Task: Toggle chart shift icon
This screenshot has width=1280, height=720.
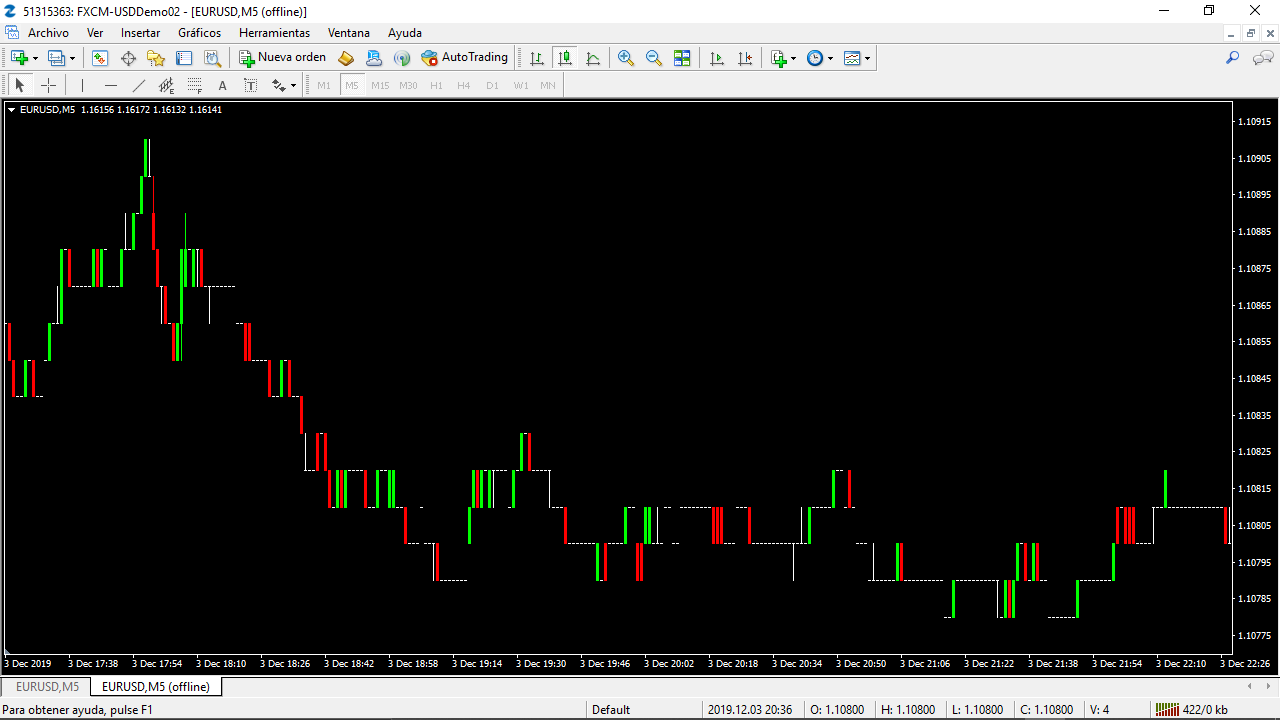Action: pyautogui.click(x=745, y=58)
